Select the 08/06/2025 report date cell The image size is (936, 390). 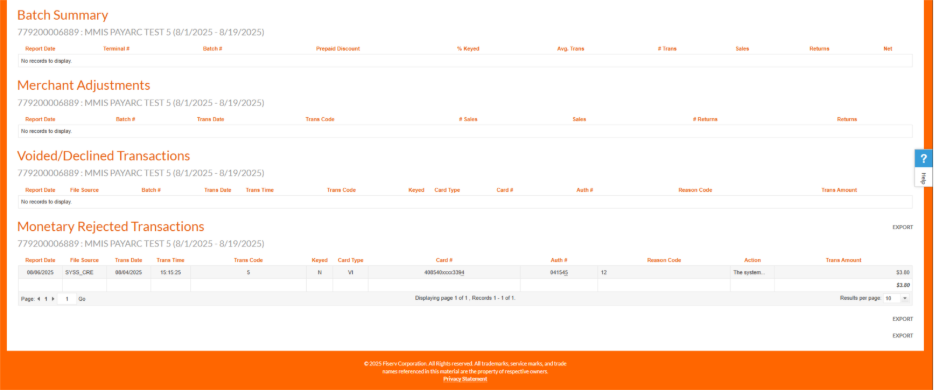[x=40, y=272]
